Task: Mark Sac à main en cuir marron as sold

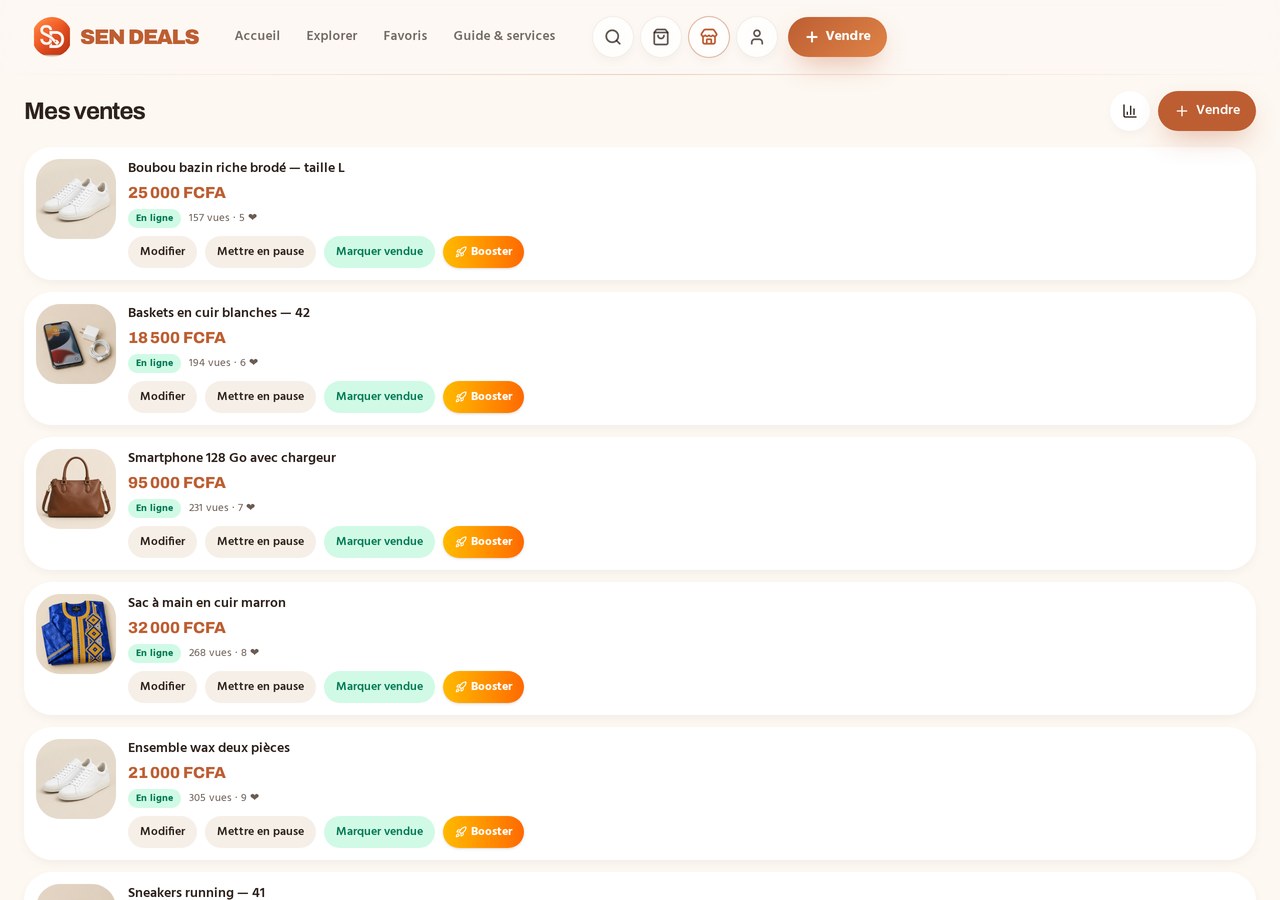Action: (x=379, y=687)
